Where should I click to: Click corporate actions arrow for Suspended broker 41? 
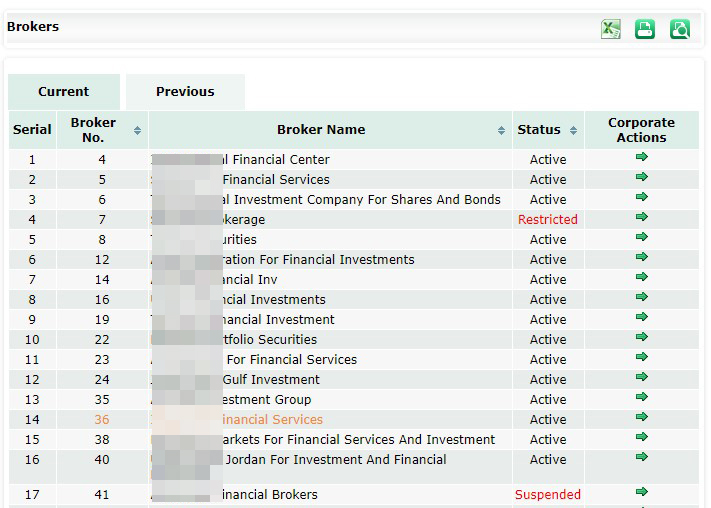pos(641,492)
